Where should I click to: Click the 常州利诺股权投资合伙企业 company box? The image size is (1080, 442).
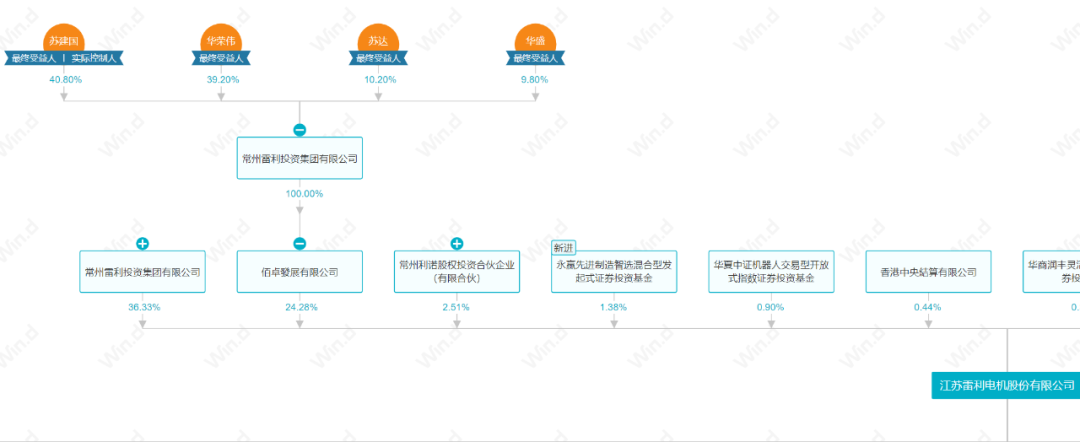[x=457, y=273]
